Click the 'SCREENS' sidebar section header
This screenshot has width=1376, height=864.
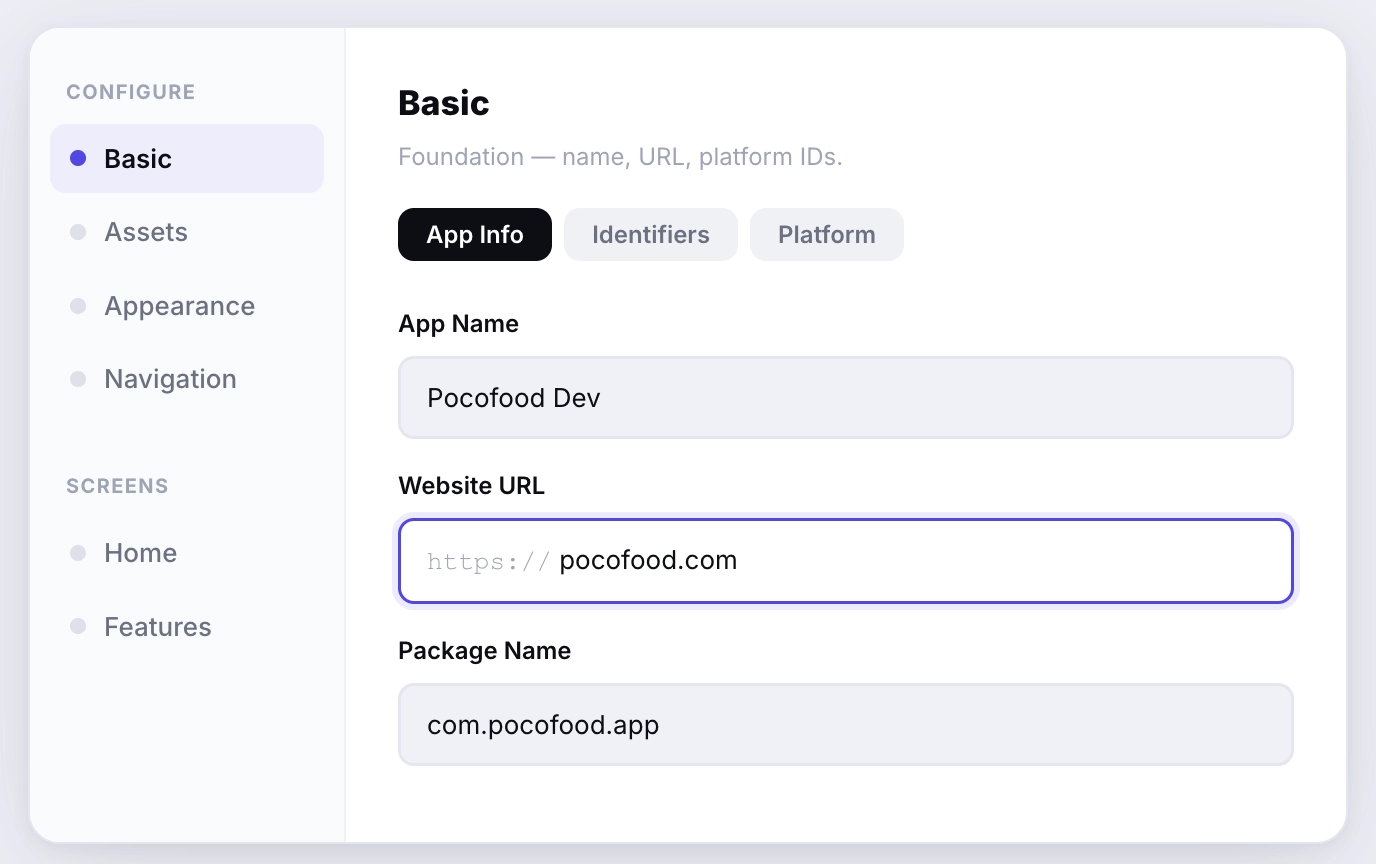coord(118,486)
